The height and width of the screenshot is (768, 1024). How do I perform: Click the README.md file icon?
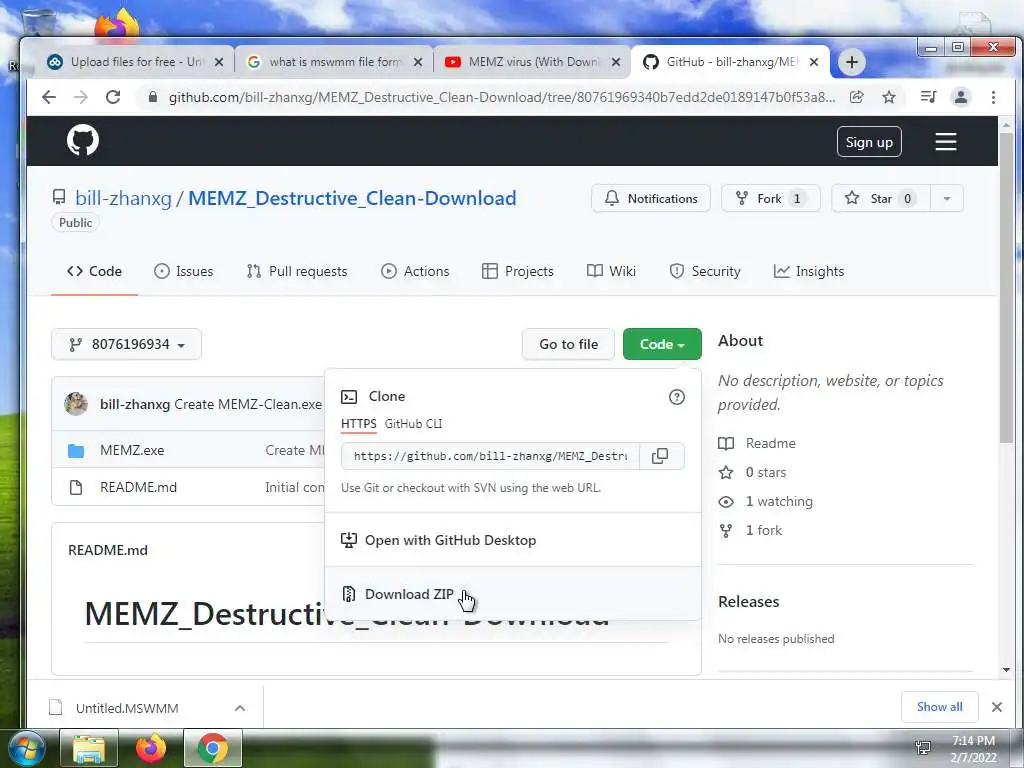[x=76, y=487]
